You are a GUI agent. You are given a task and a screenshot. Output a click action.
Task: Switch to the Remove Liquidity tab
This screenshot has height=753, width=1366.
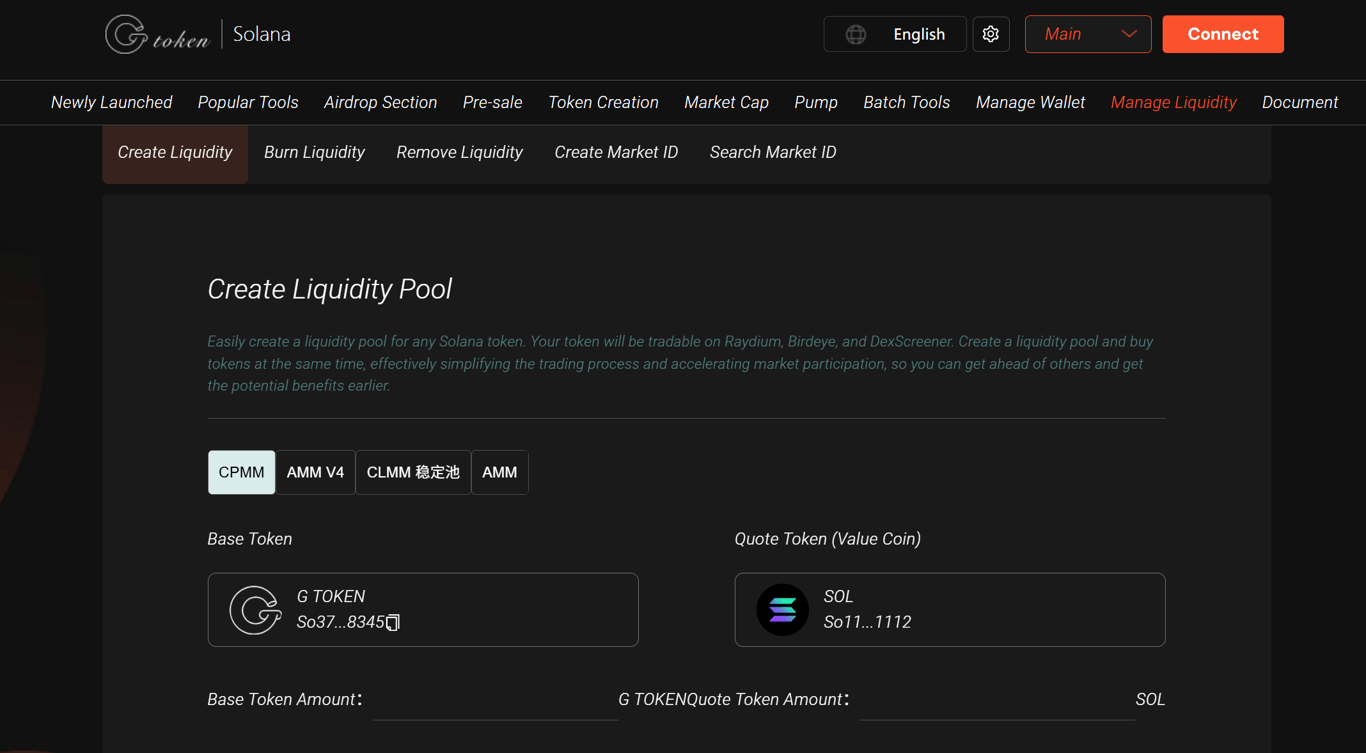click(459, 152)
